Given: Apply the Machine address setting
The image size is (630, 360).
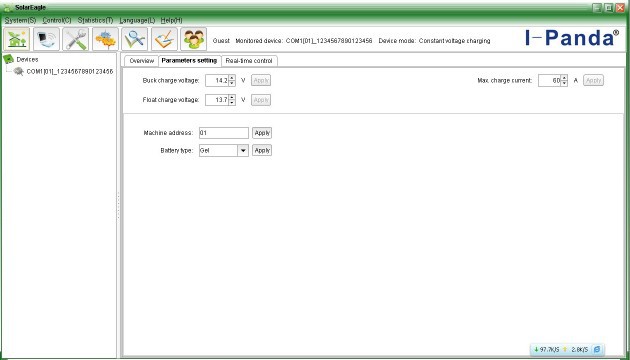Looking at the screenshot, I should [x=262, y=133].
